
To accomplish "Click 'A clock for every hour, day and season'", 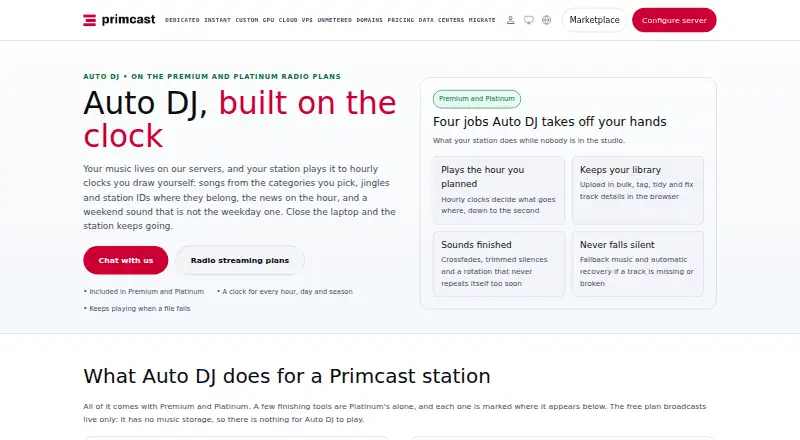I will pyautogui.click(x=285, y=291).
